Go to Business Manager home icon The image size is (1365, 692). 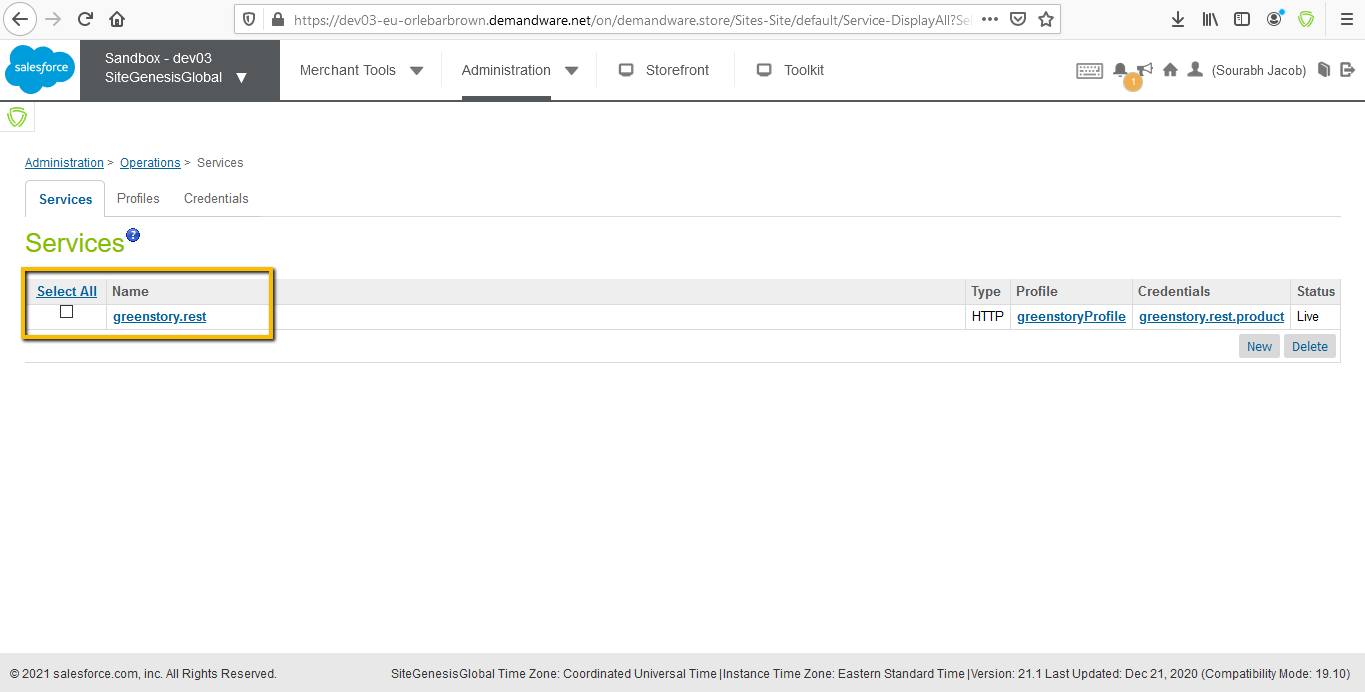point(1170,70)
